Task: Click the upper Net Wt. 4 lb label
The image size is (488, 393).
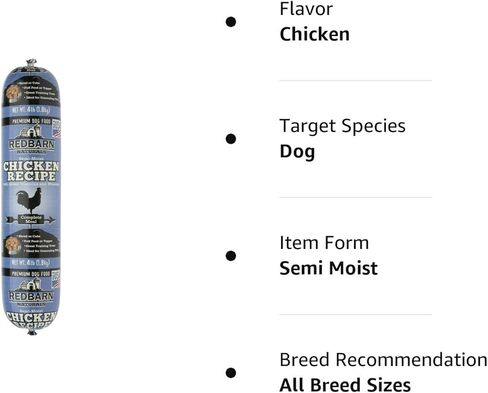Action: 31,110
